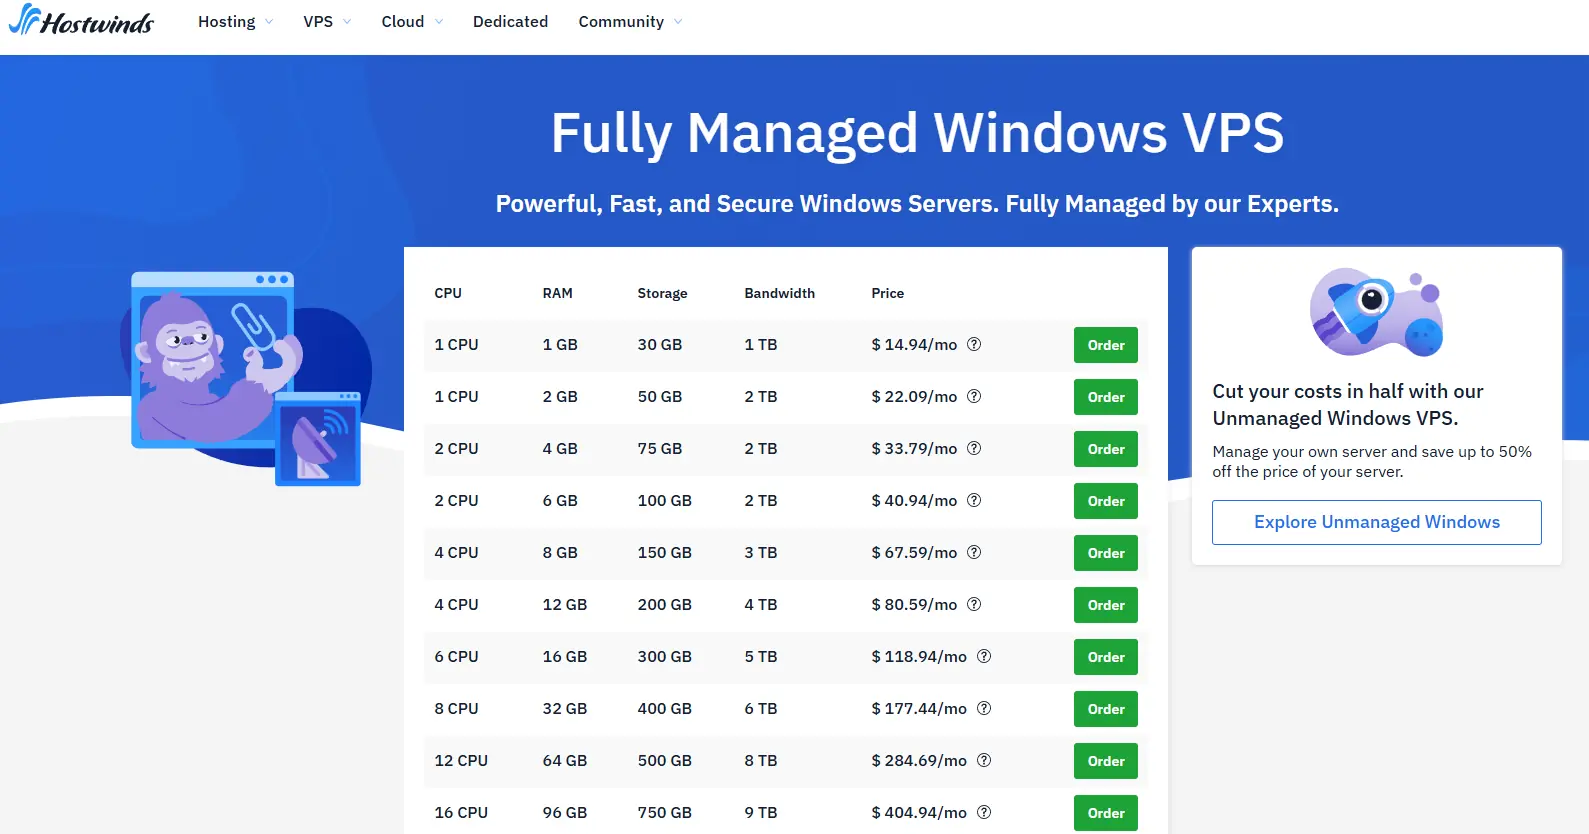The image size is (1589, 834).
Task: Click help icon next to $14.94/mo
Action: click(974, 344)
